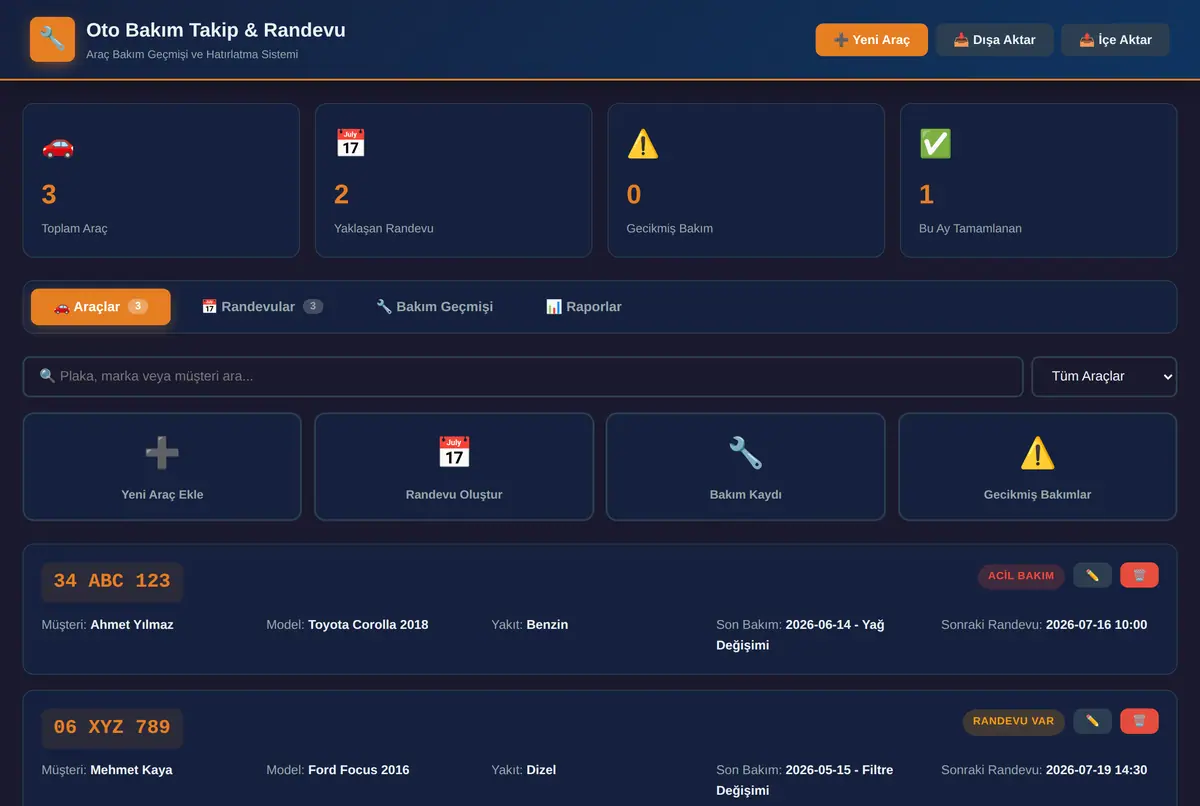Click the ACİL BAKIM status badge
The width and height of the screenshot is (1200, 806).
click(1021, 576)
